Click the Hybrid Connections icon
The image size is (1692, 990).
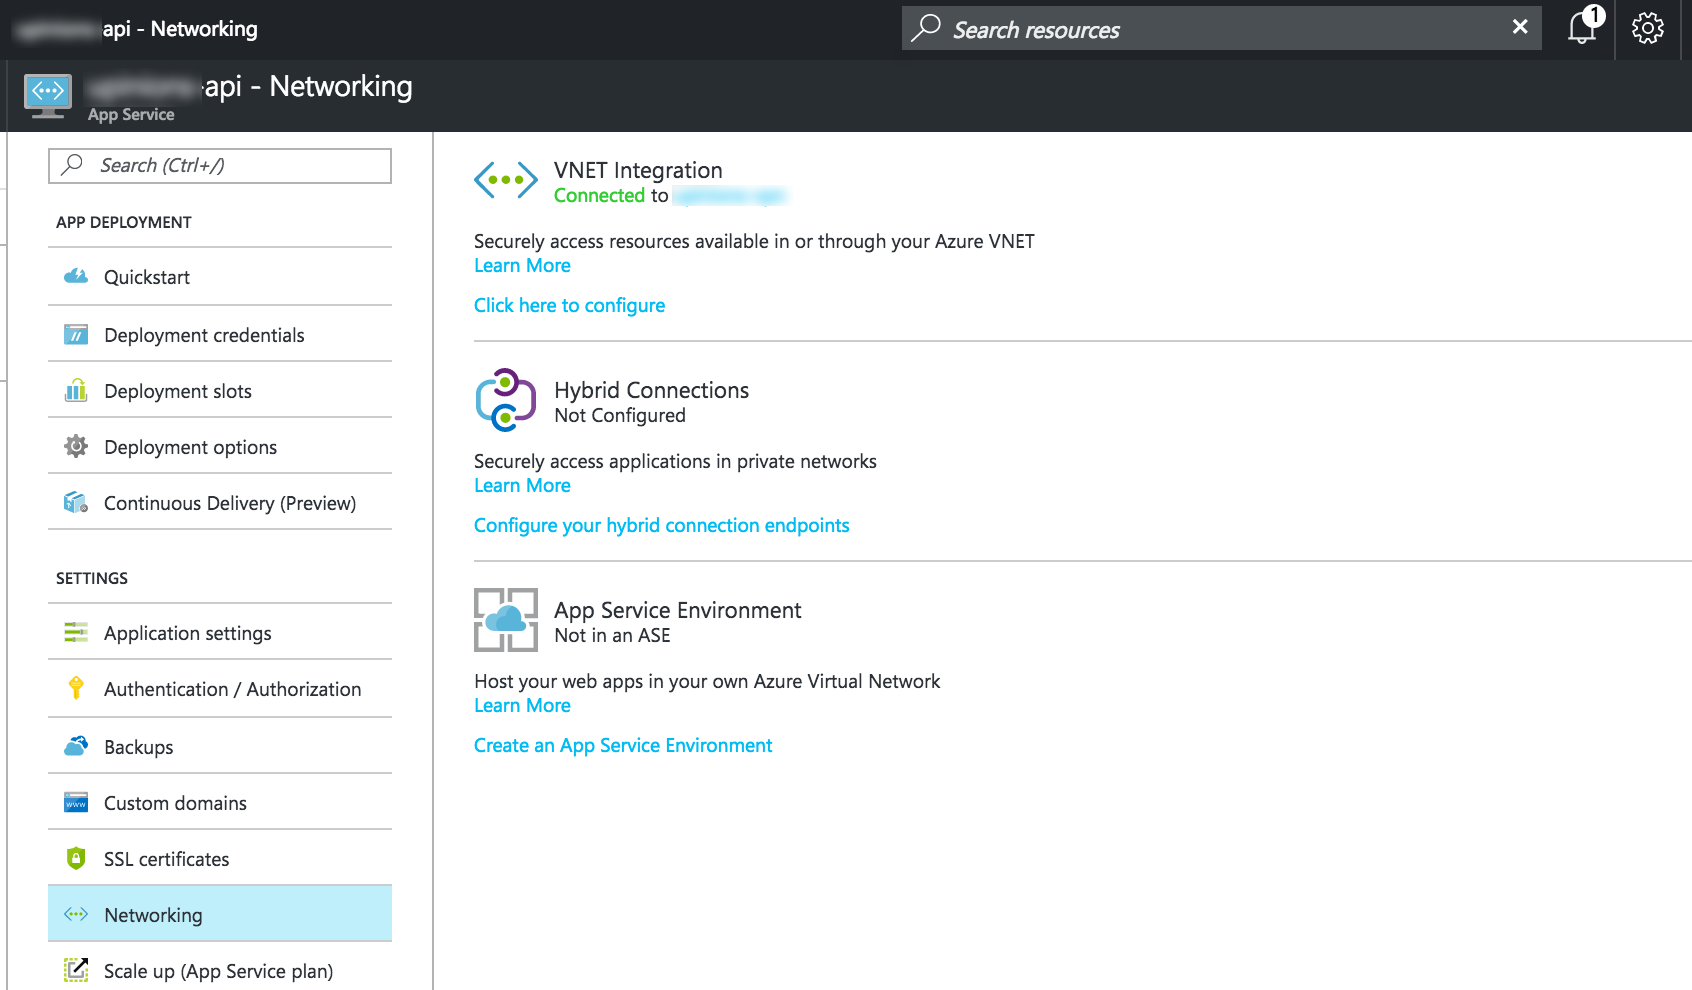tap(505, 400)
